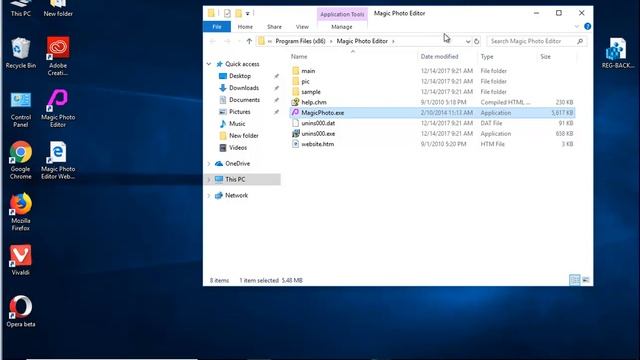Click the refresh icon in address bar
This screenshot has width=640, height=360.
(476, 41)
